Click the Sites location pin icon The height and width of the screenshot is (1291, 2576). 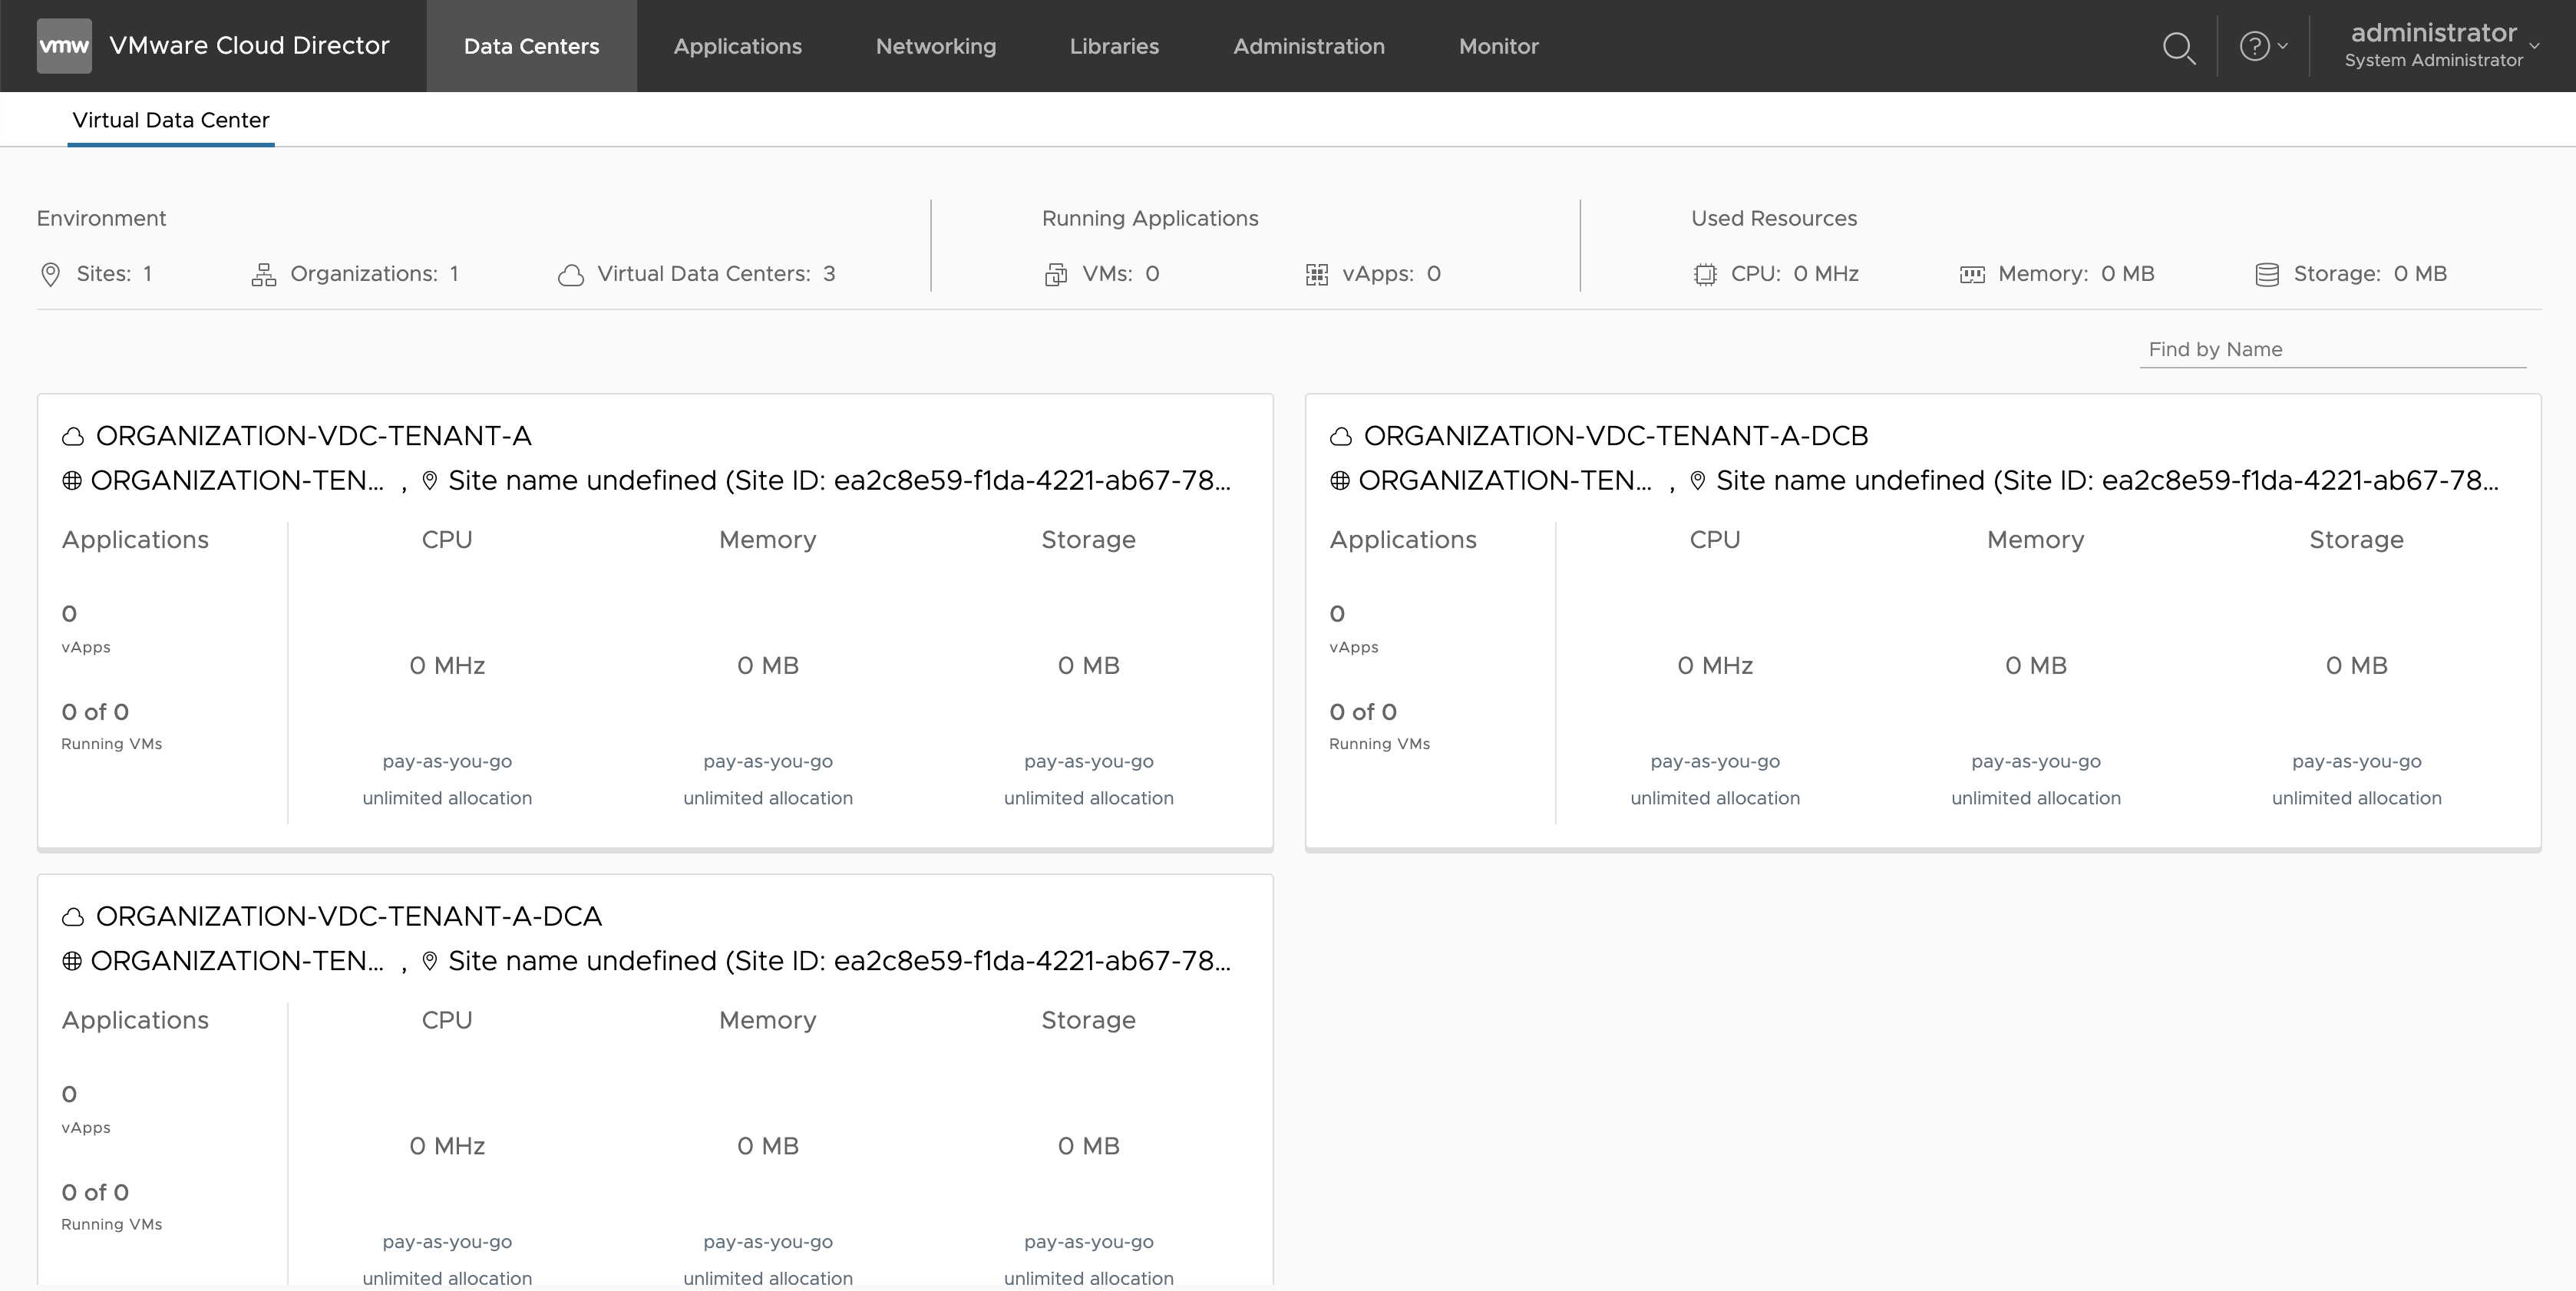coord(50,275)
